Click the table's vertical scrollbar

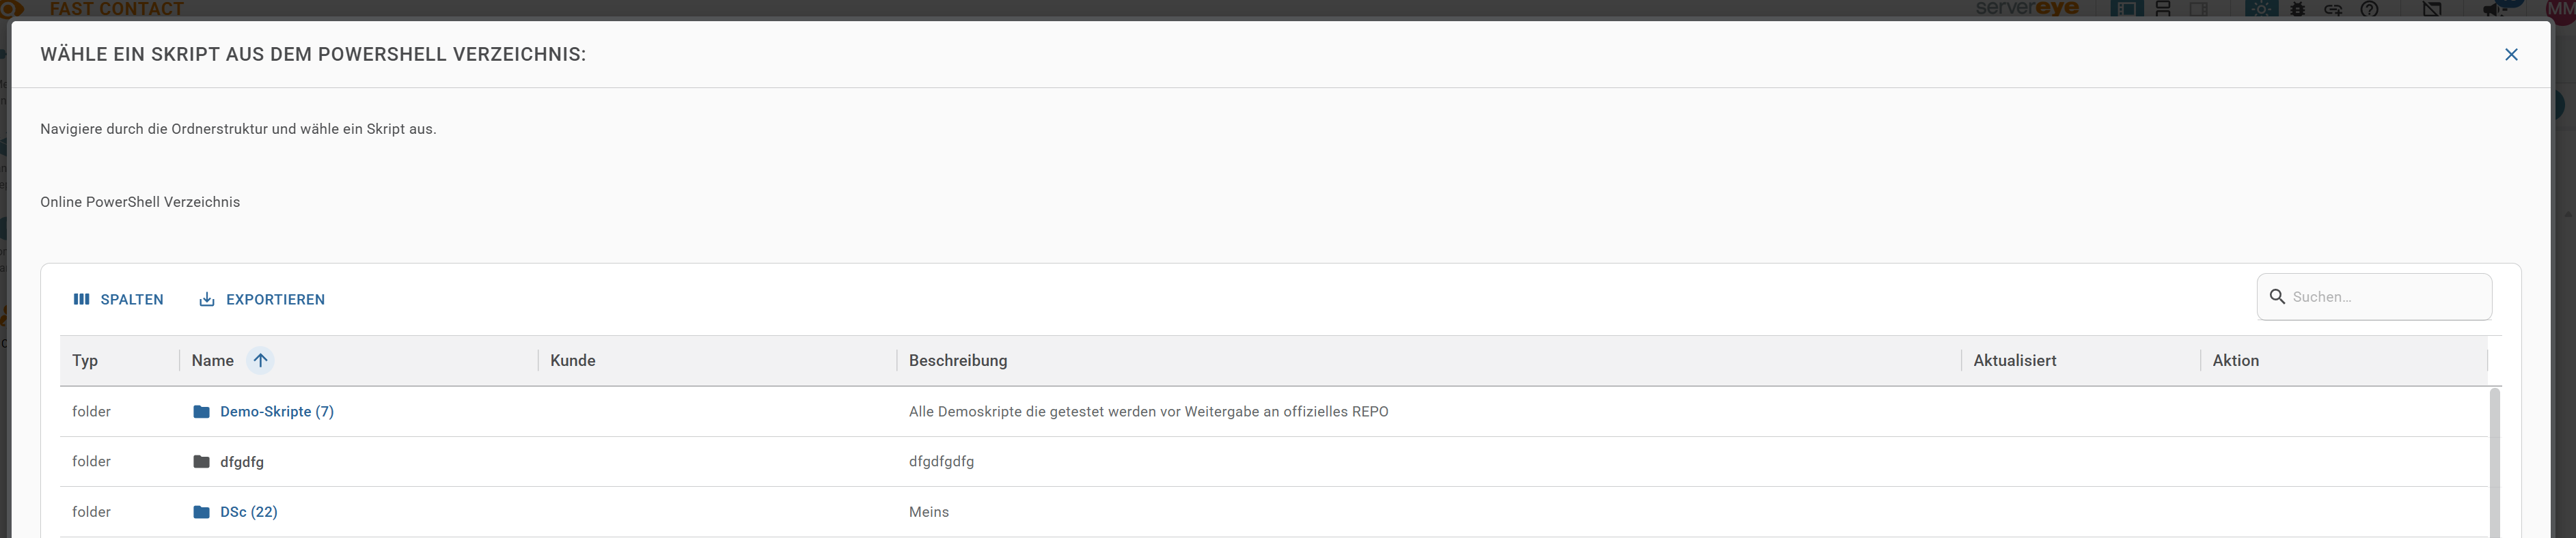point(2494,463)
